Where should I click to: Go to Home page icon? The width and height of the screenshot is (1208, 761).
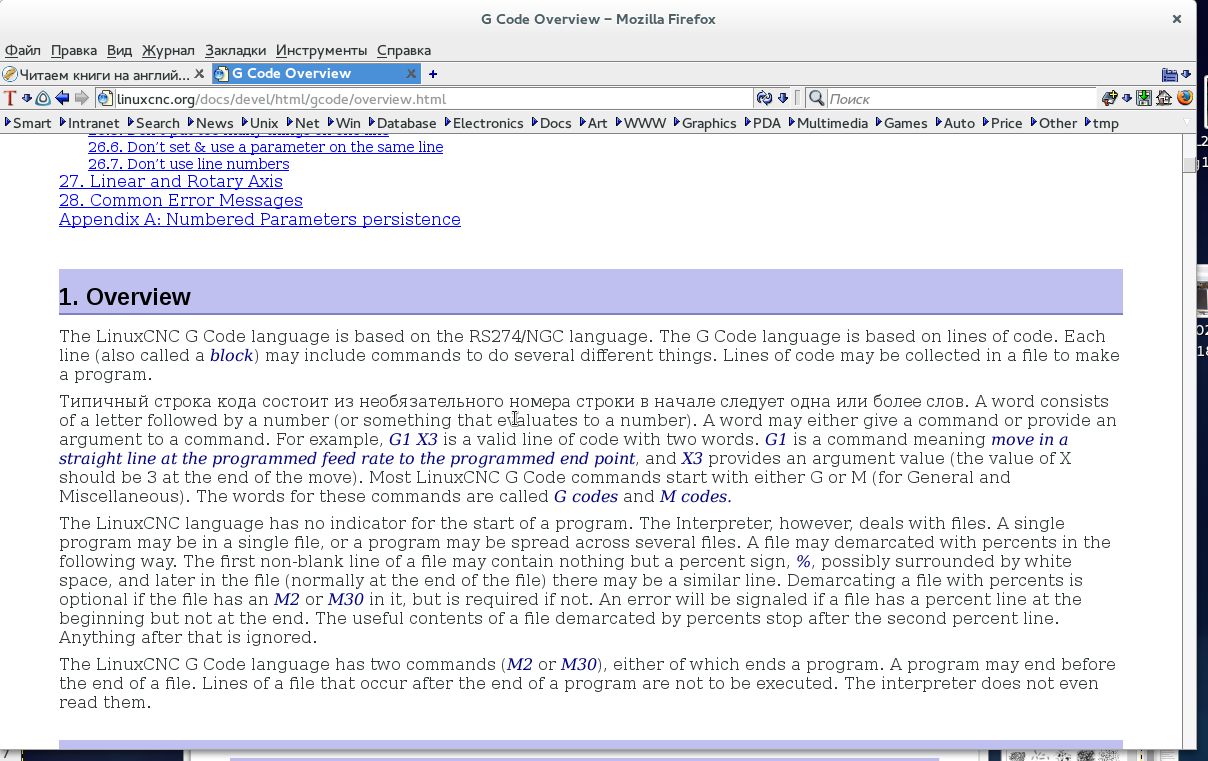[x=1164, y=98]
